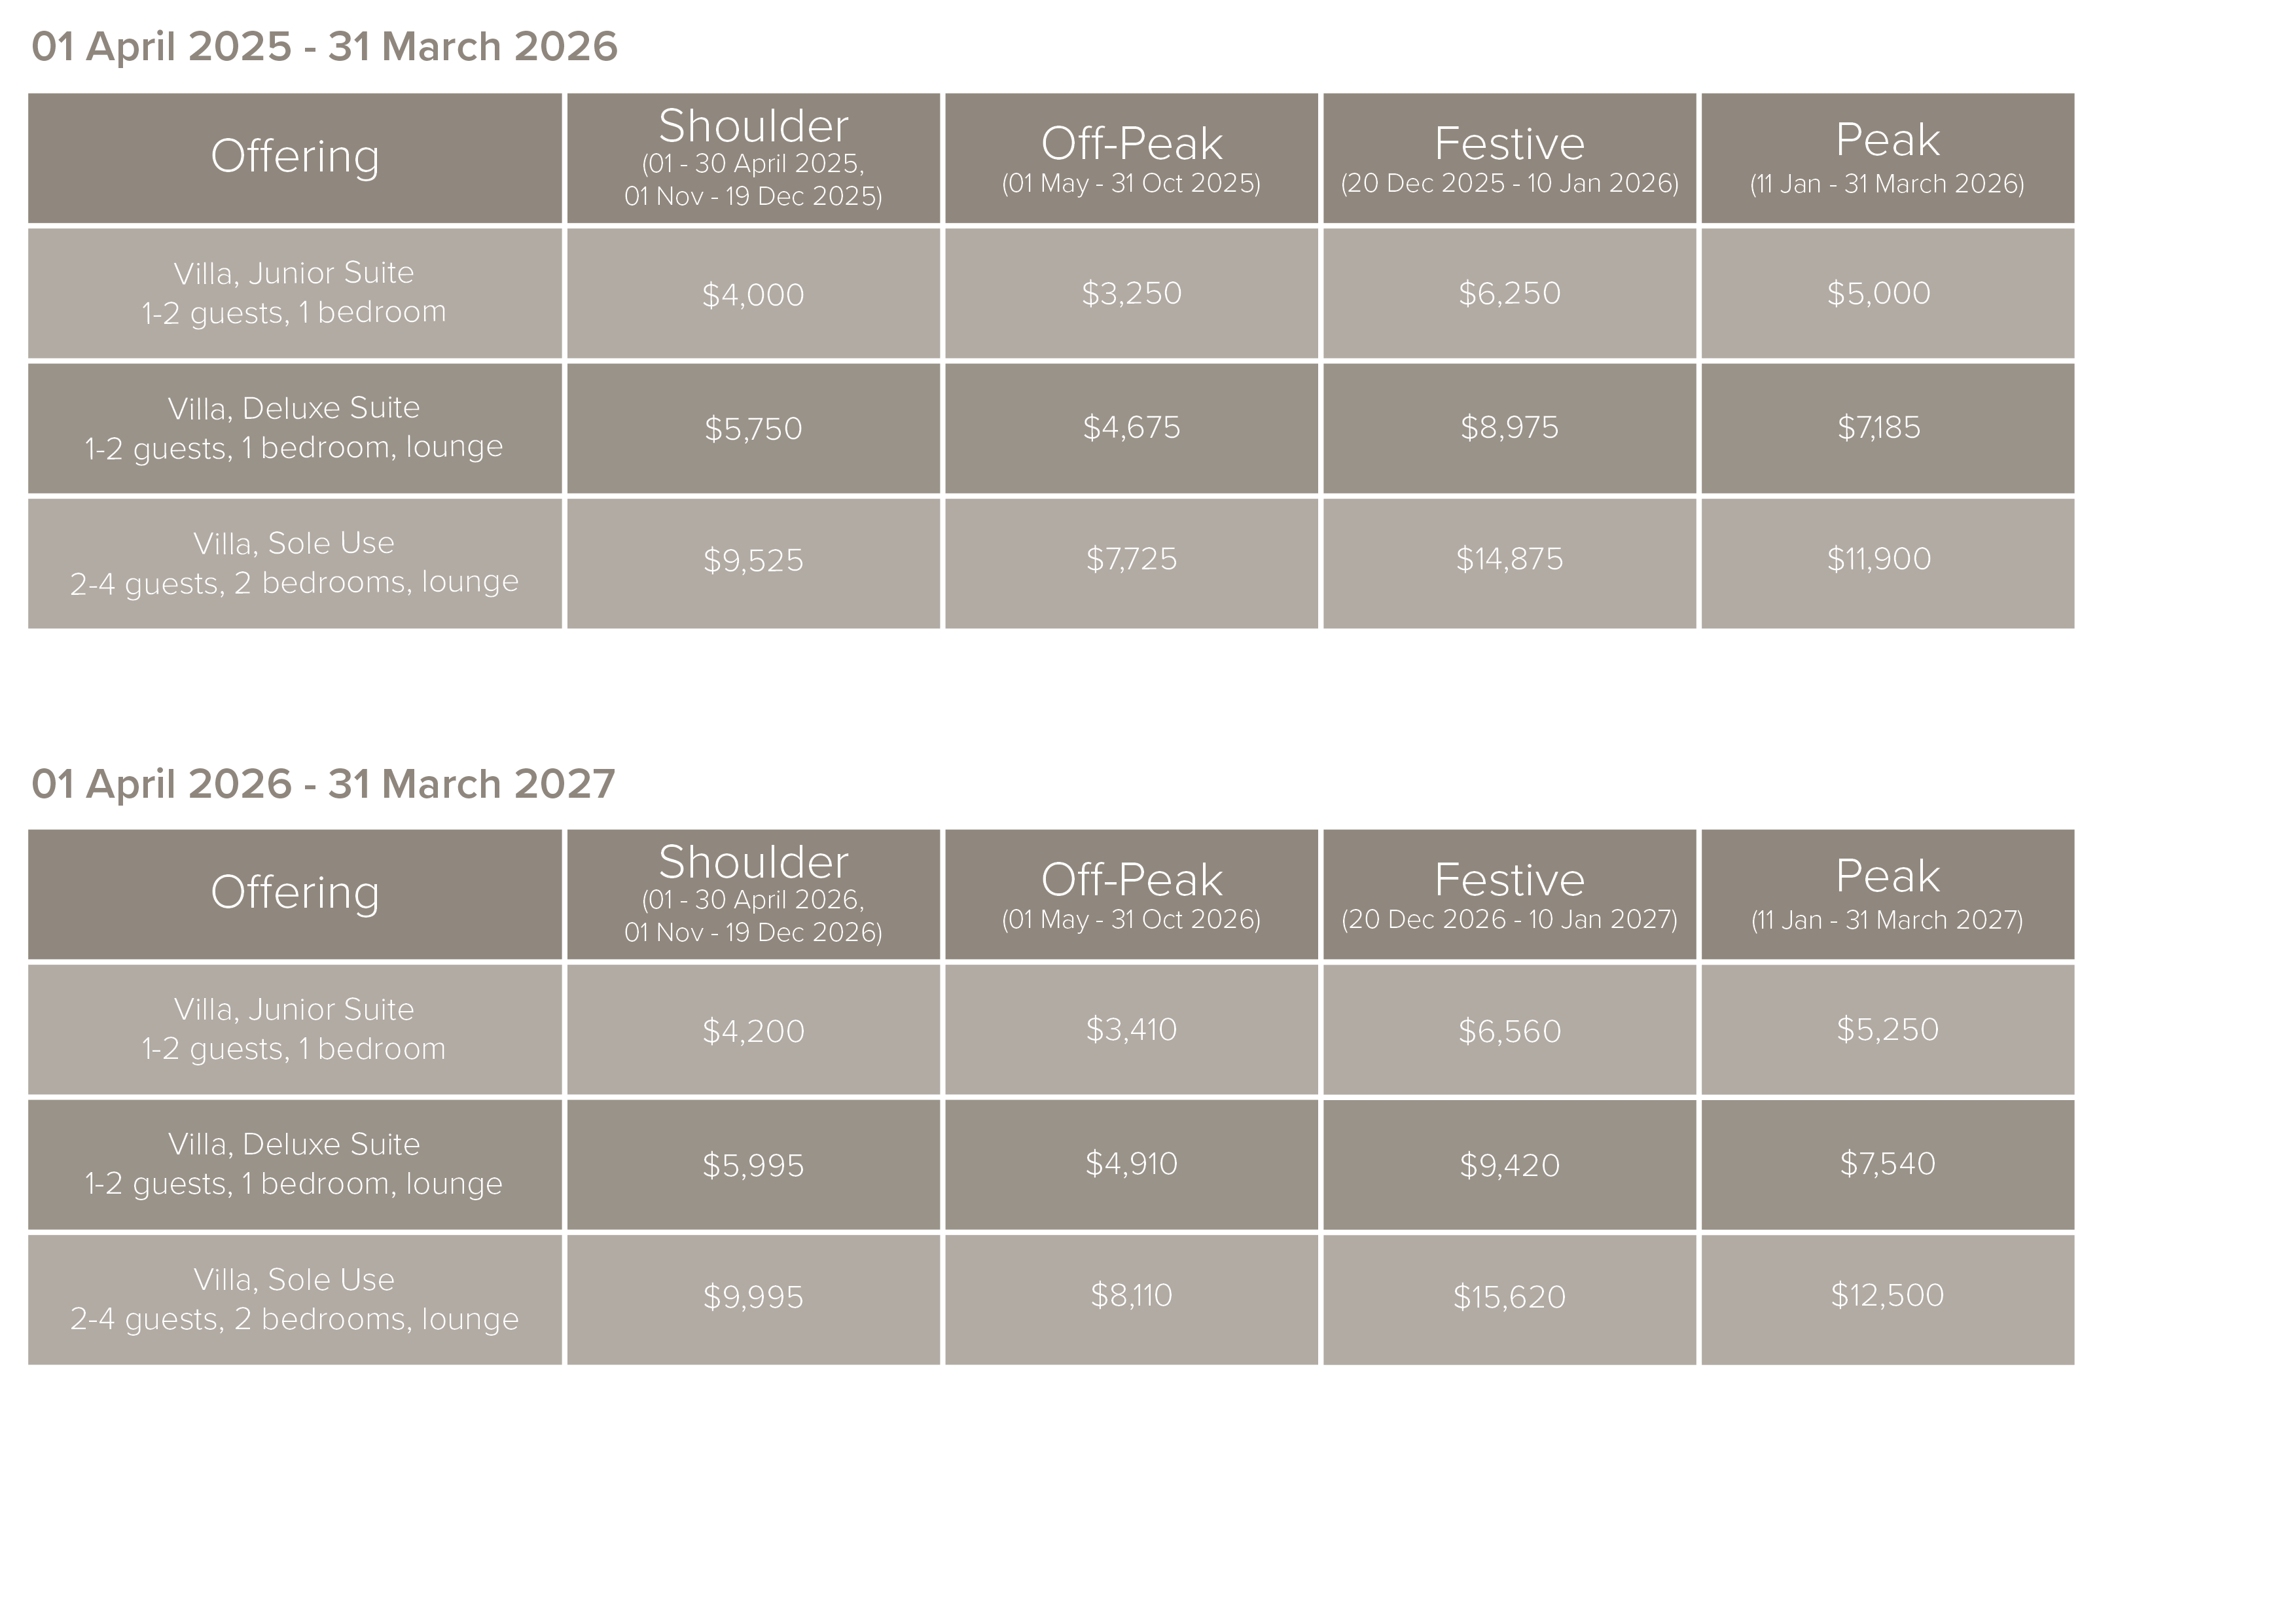The image size is (2296, 1623).
Task: Click the "01 April 2025 - 31 March 2026" heading
Action: (324, 47)
